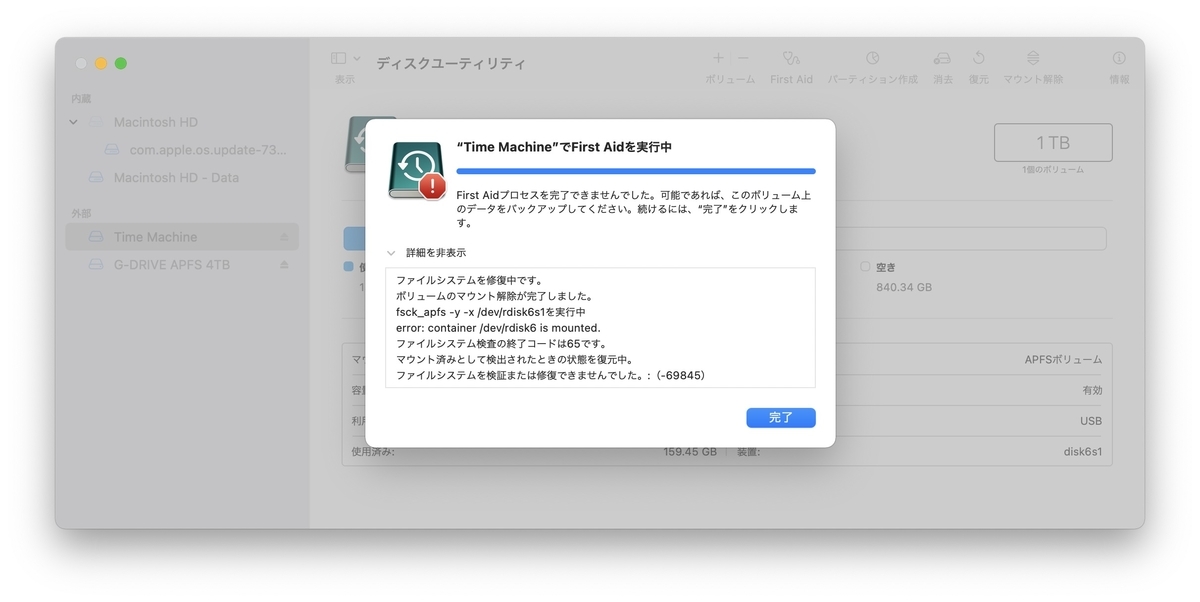The width and height of the screenshot is (1200, 602).
Task: Click the First Aid progress bar
Action: [636, 172]
